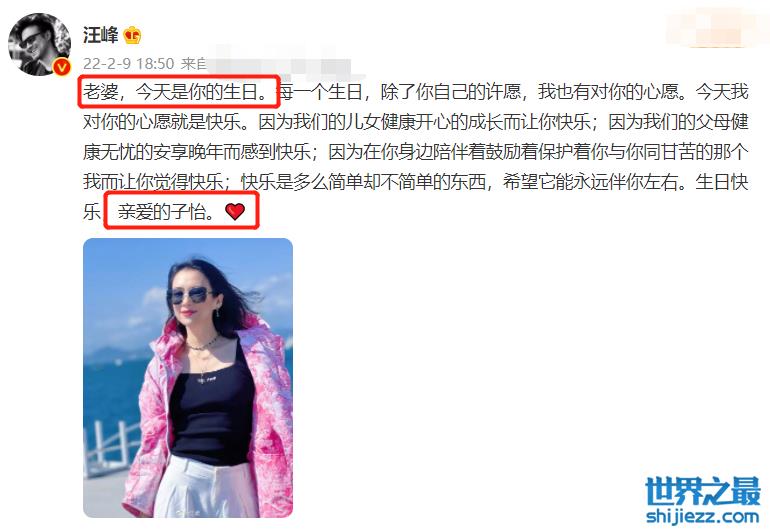Open 汪峰's profile avatar picture
Viewport: 770px width, 531px height.
click(40, 44)
